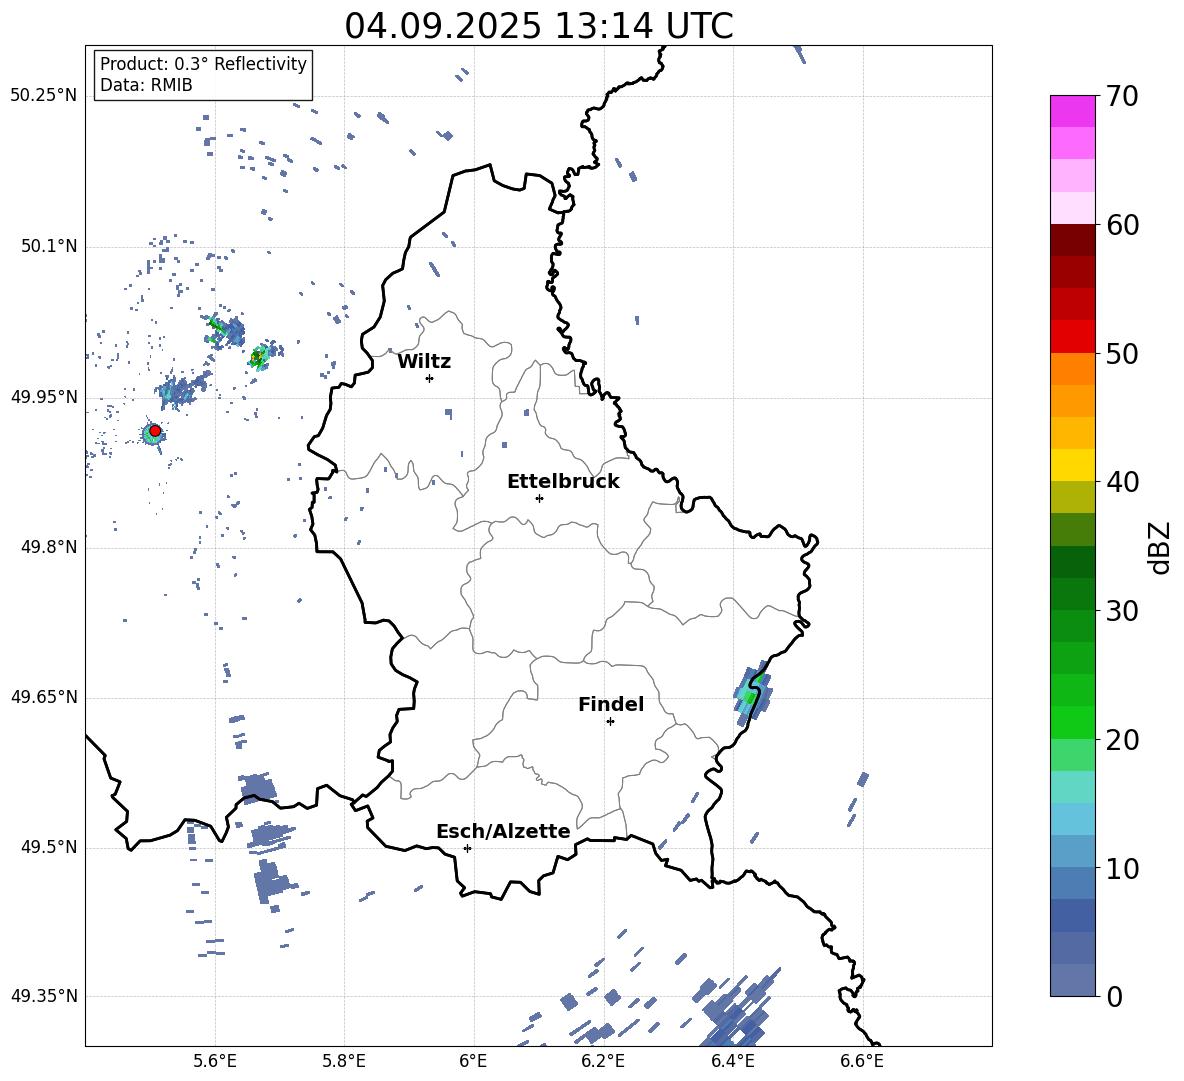Click the 6.6°E longitude label
This screenshot has height=1081, width=1184.
coord(862,1062)
